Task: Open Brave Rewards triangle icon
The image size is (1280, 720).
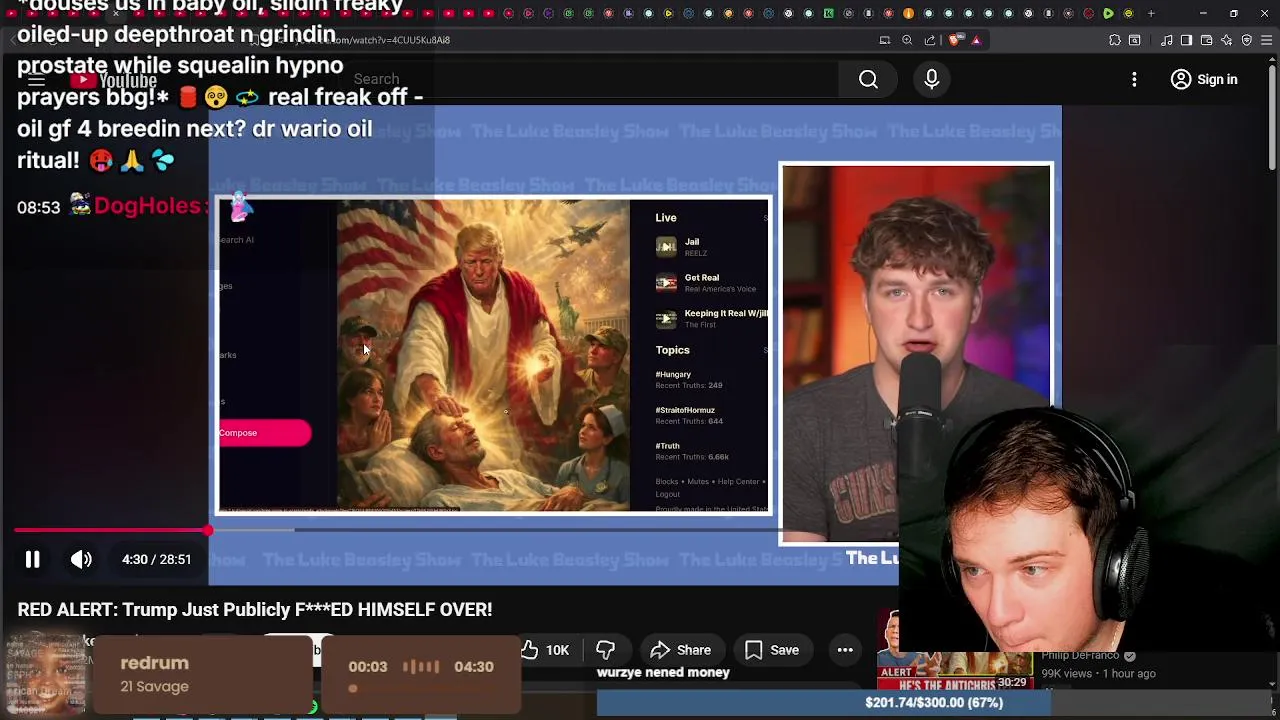Action: click(976, 40)
